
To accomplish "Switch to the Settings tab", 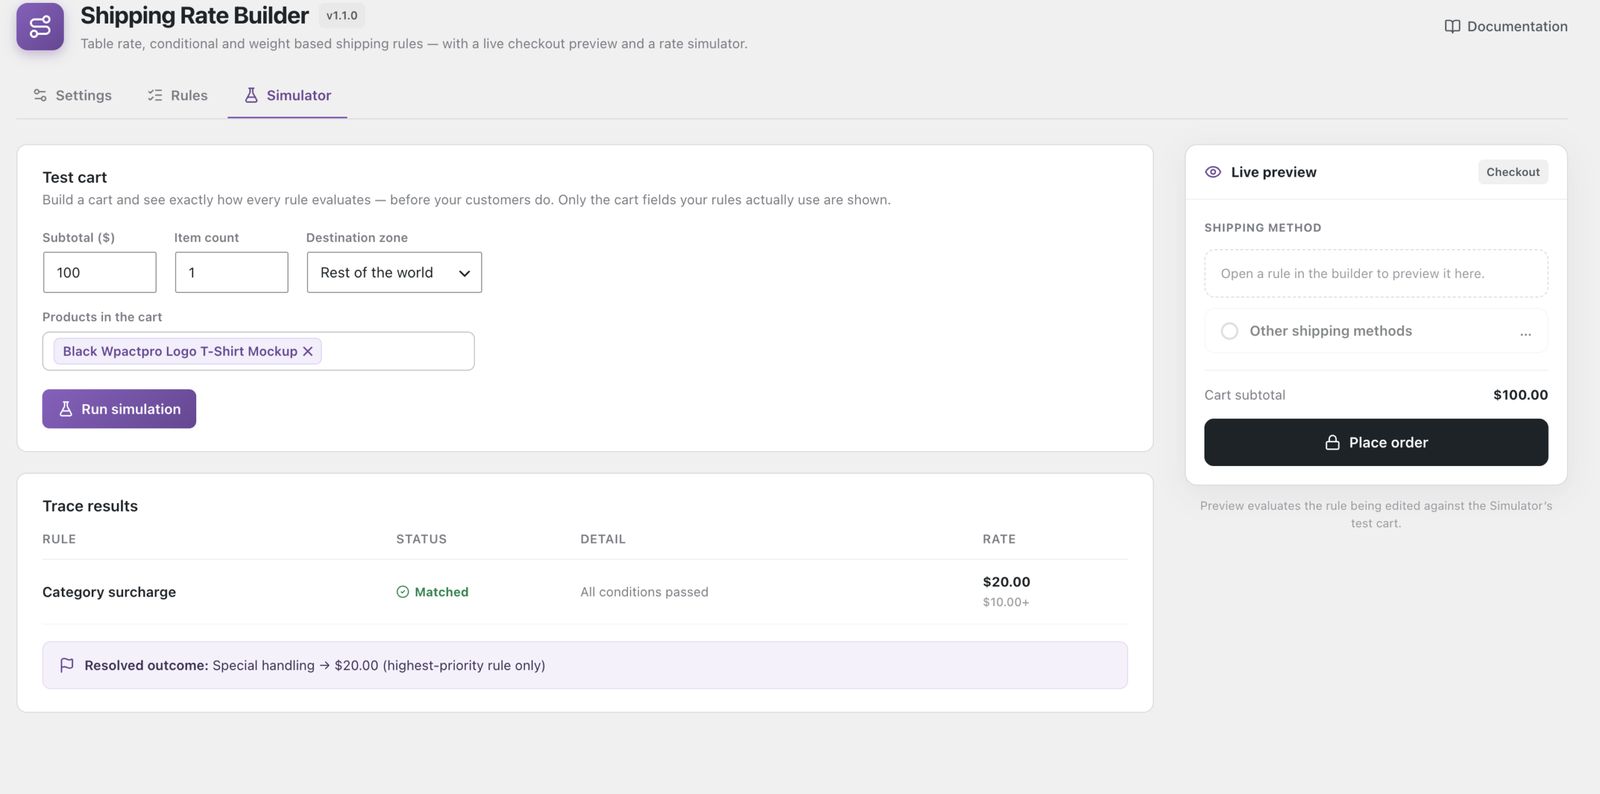I will pyautogui.click(x=72, y=95).
